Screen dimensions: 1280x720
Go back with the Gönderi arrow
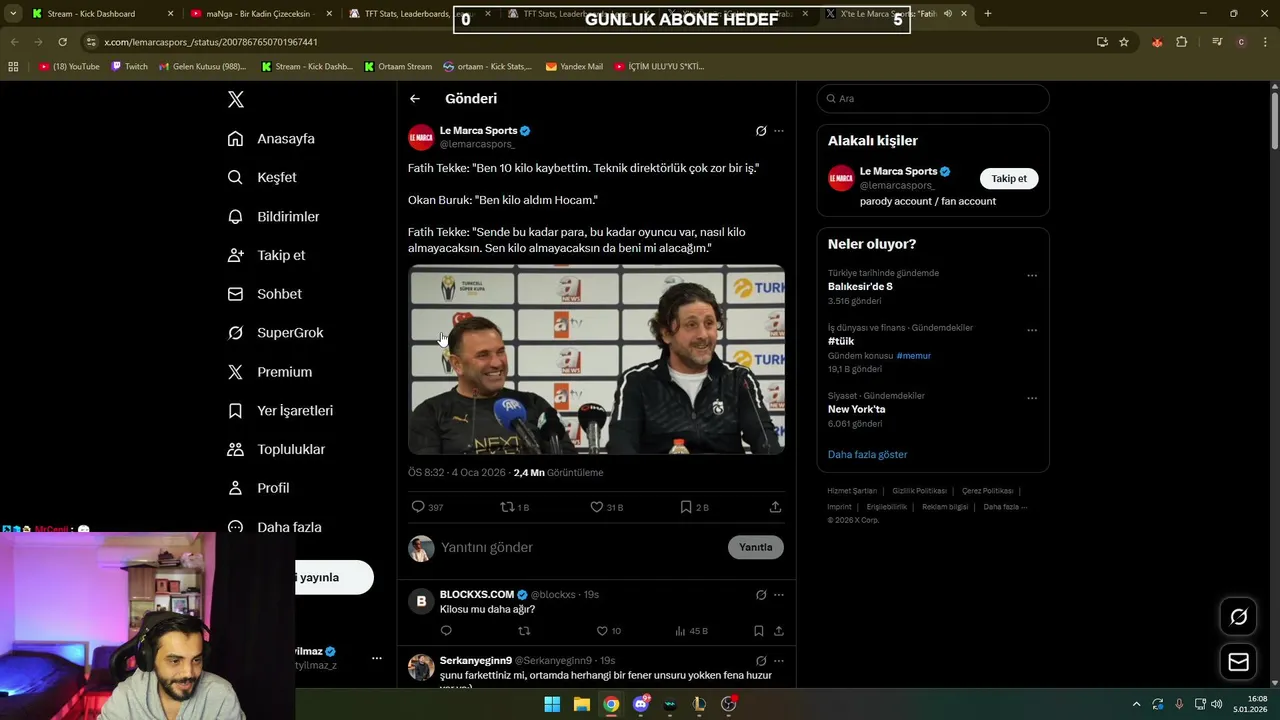pyautogui.click(x=415, y=99)
